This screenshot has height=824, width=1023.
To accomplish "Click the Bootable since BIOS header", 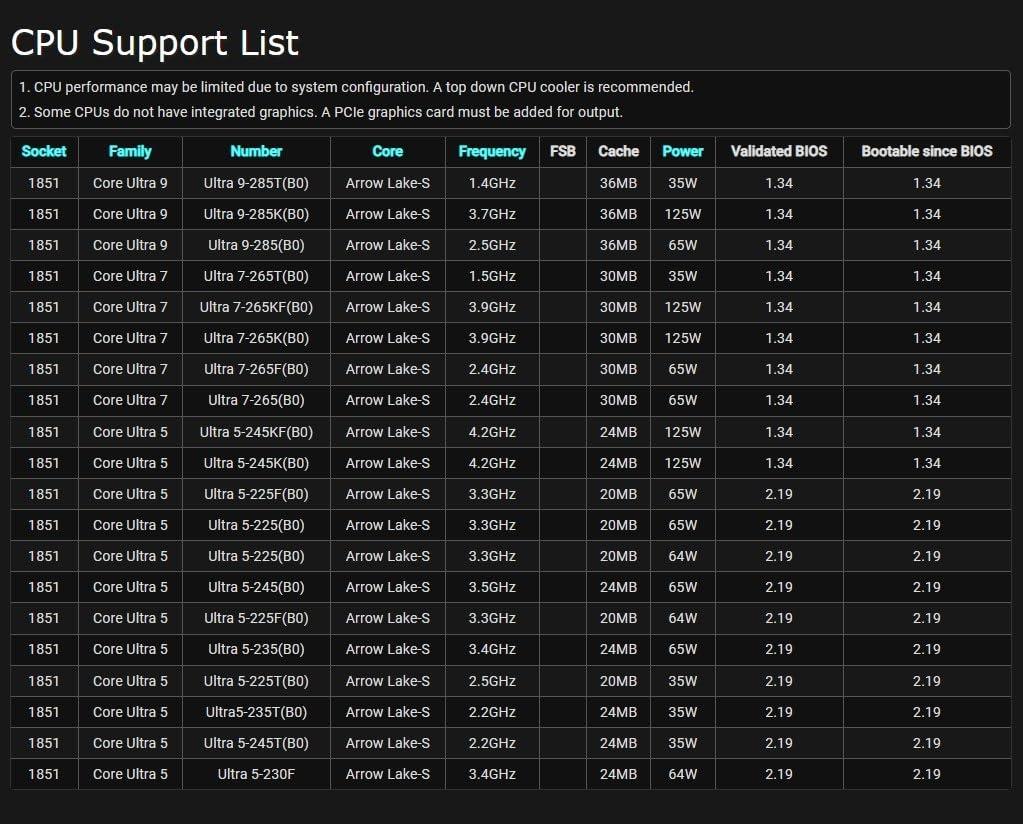I will tap(927, 151).
